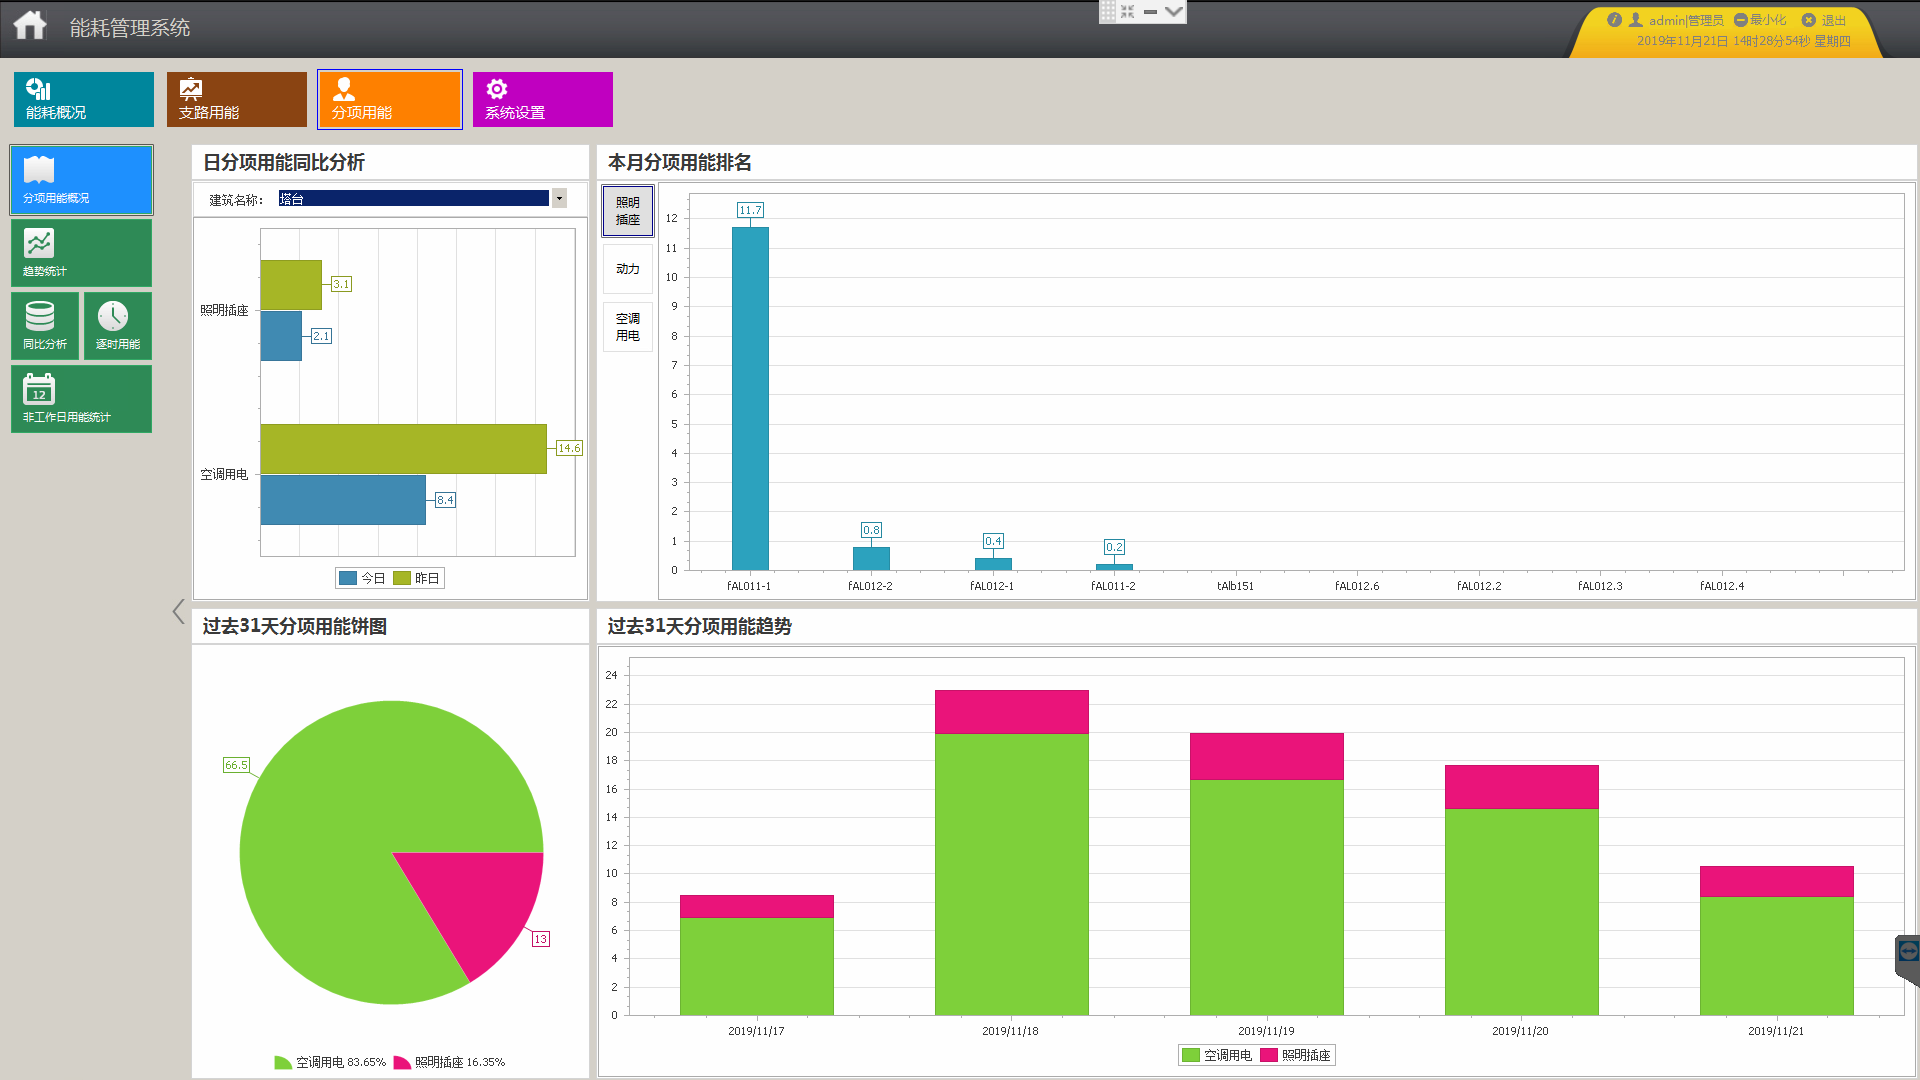Image resolution: width=1920 pixels, height=1080 pixels.
Task: Click the 退出 logout link
Action: [1826, 20]
